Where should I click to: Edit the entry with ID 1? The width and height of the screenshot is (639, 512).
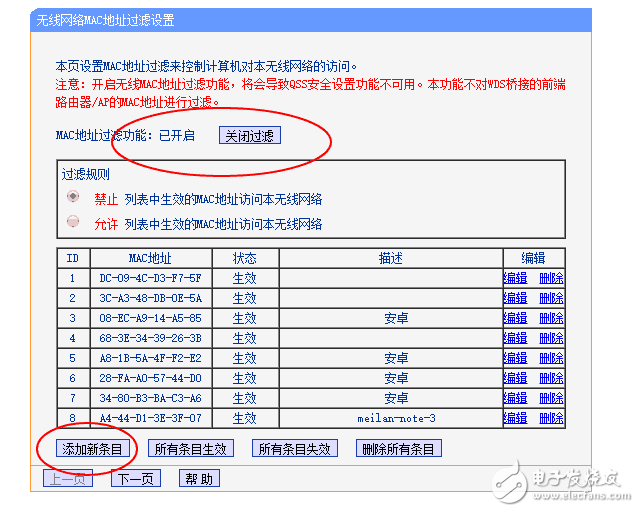pyautogui.click(x=515, y=278)
